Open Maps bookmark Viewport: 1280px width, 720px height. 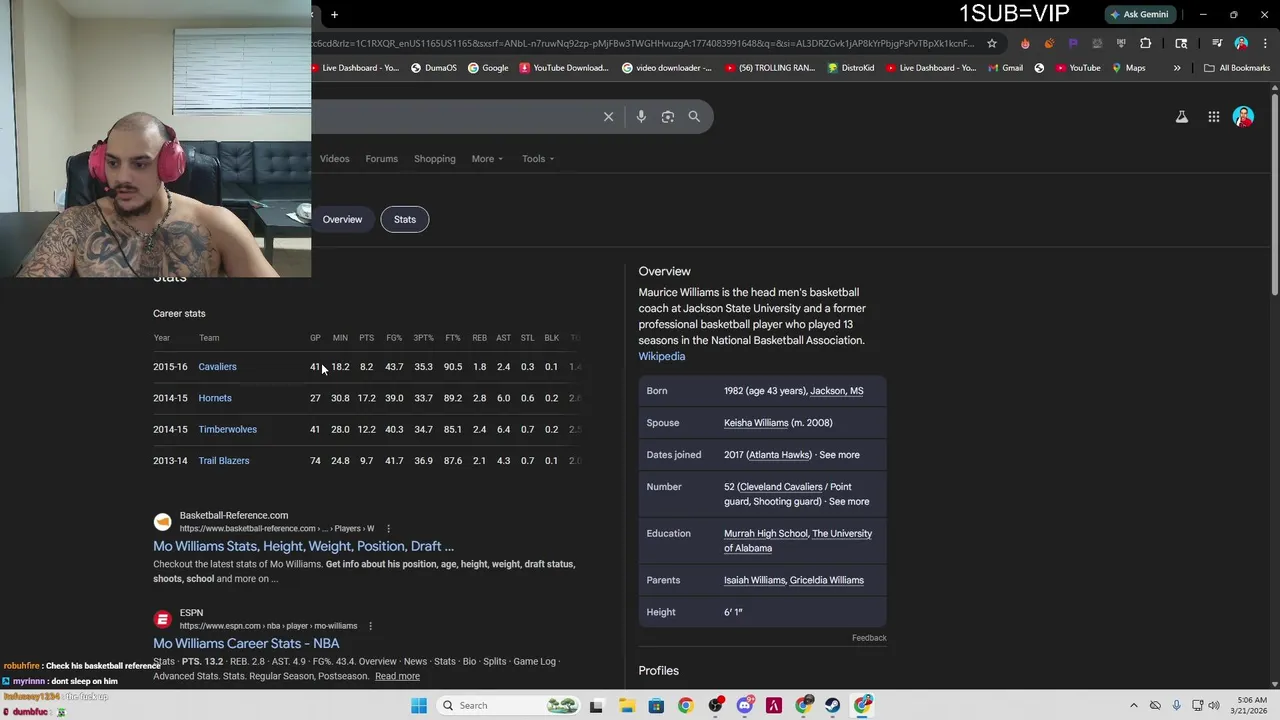click(x=1129, y=68)
